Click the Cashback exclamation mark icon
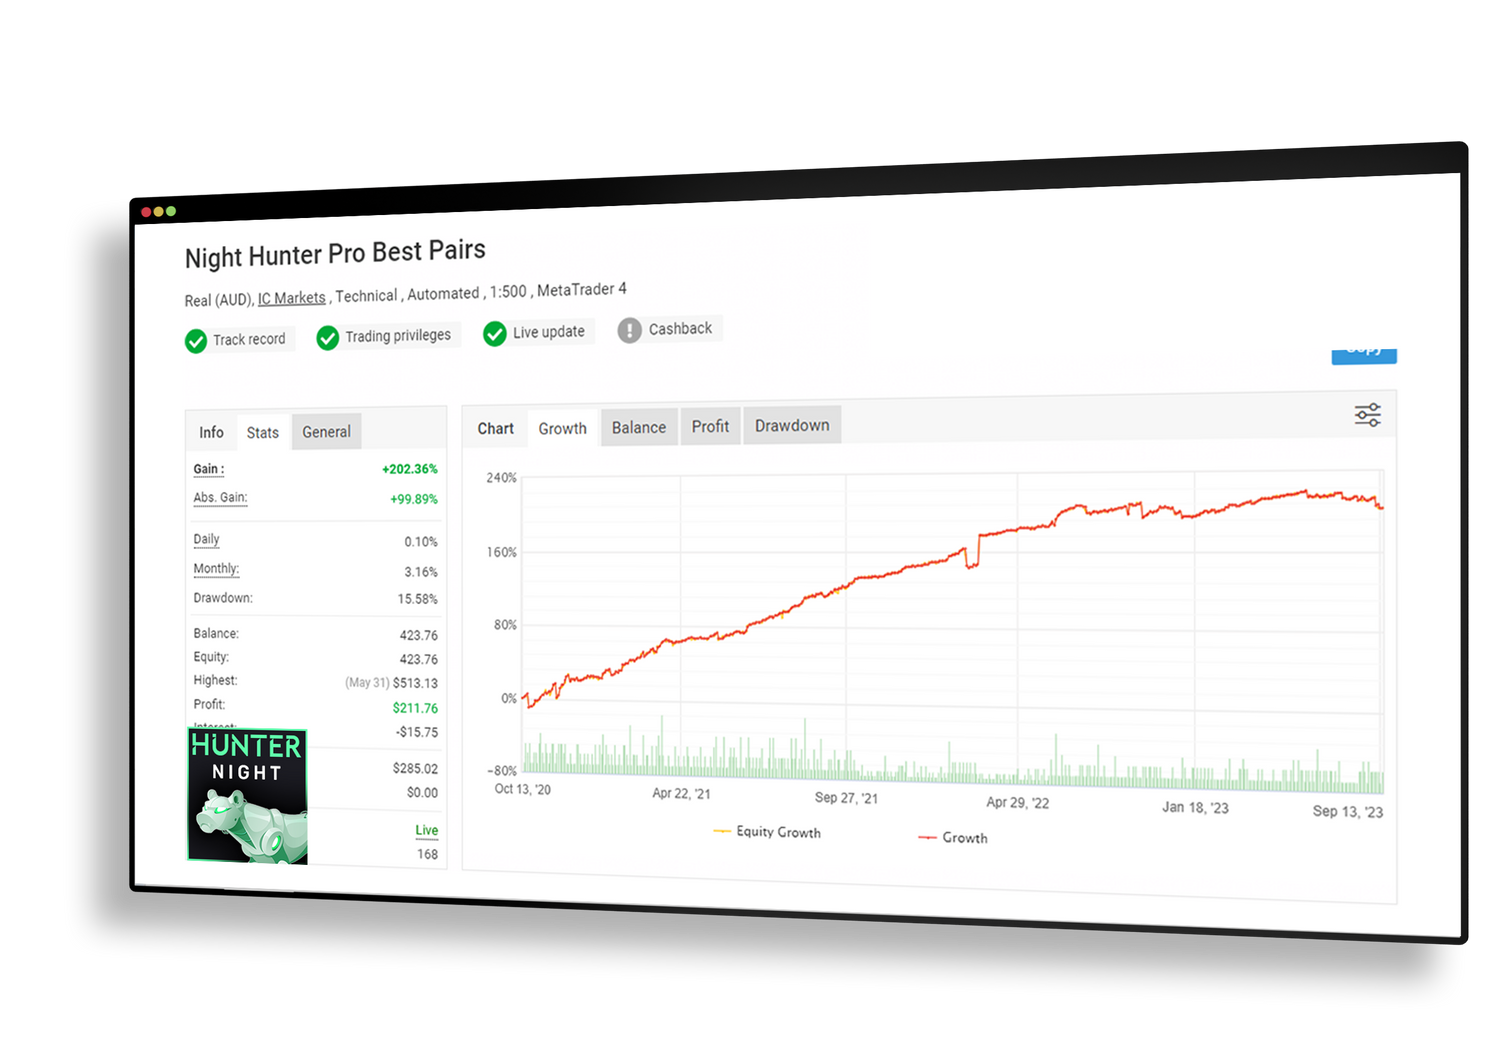 point(629,330)
